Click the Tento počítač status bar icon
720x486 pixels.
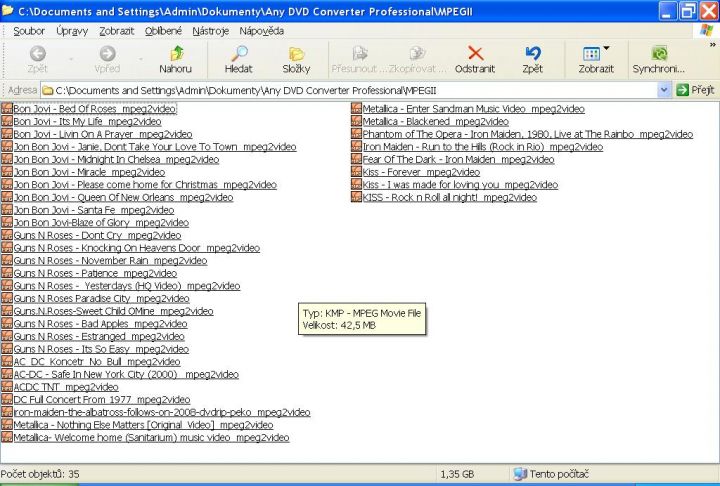pyautogui.click(x=520, y=474)
